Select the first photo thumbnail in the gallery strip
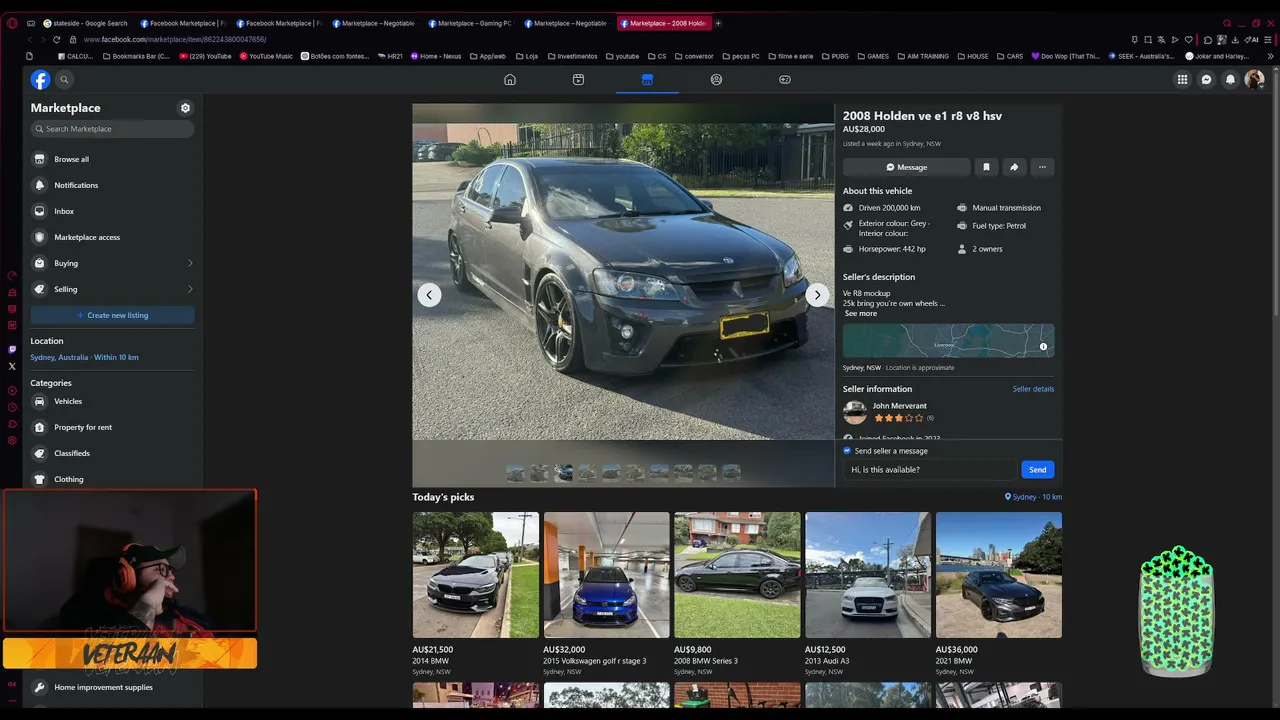Image resolution: width=1280 pixels, height=720 pixels. pos(515,472)
